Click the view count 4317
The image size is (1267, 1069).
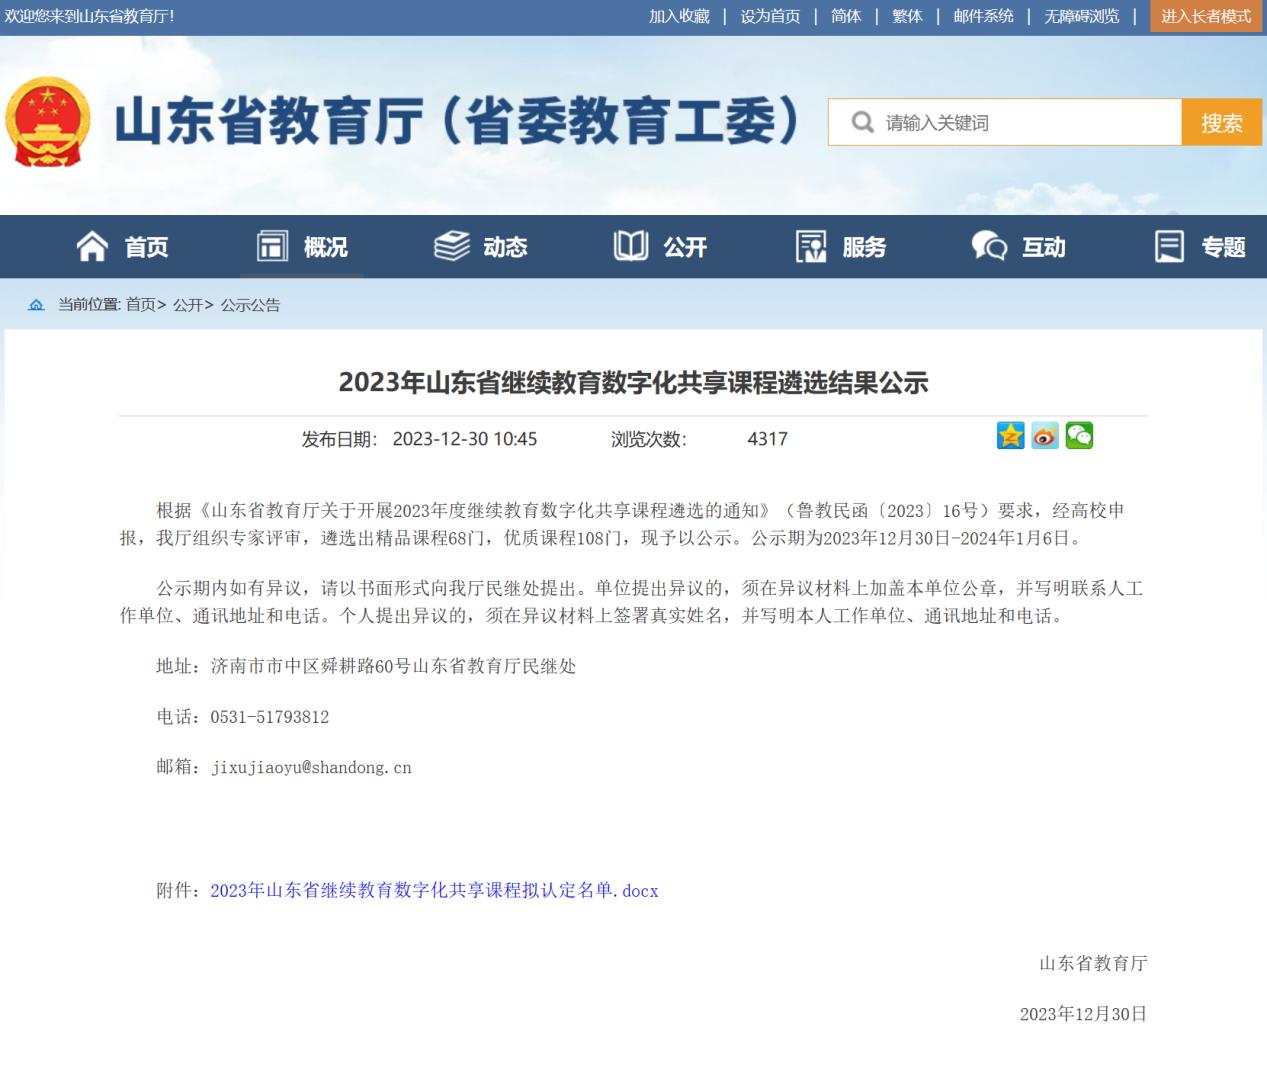(x=767, y=439)
